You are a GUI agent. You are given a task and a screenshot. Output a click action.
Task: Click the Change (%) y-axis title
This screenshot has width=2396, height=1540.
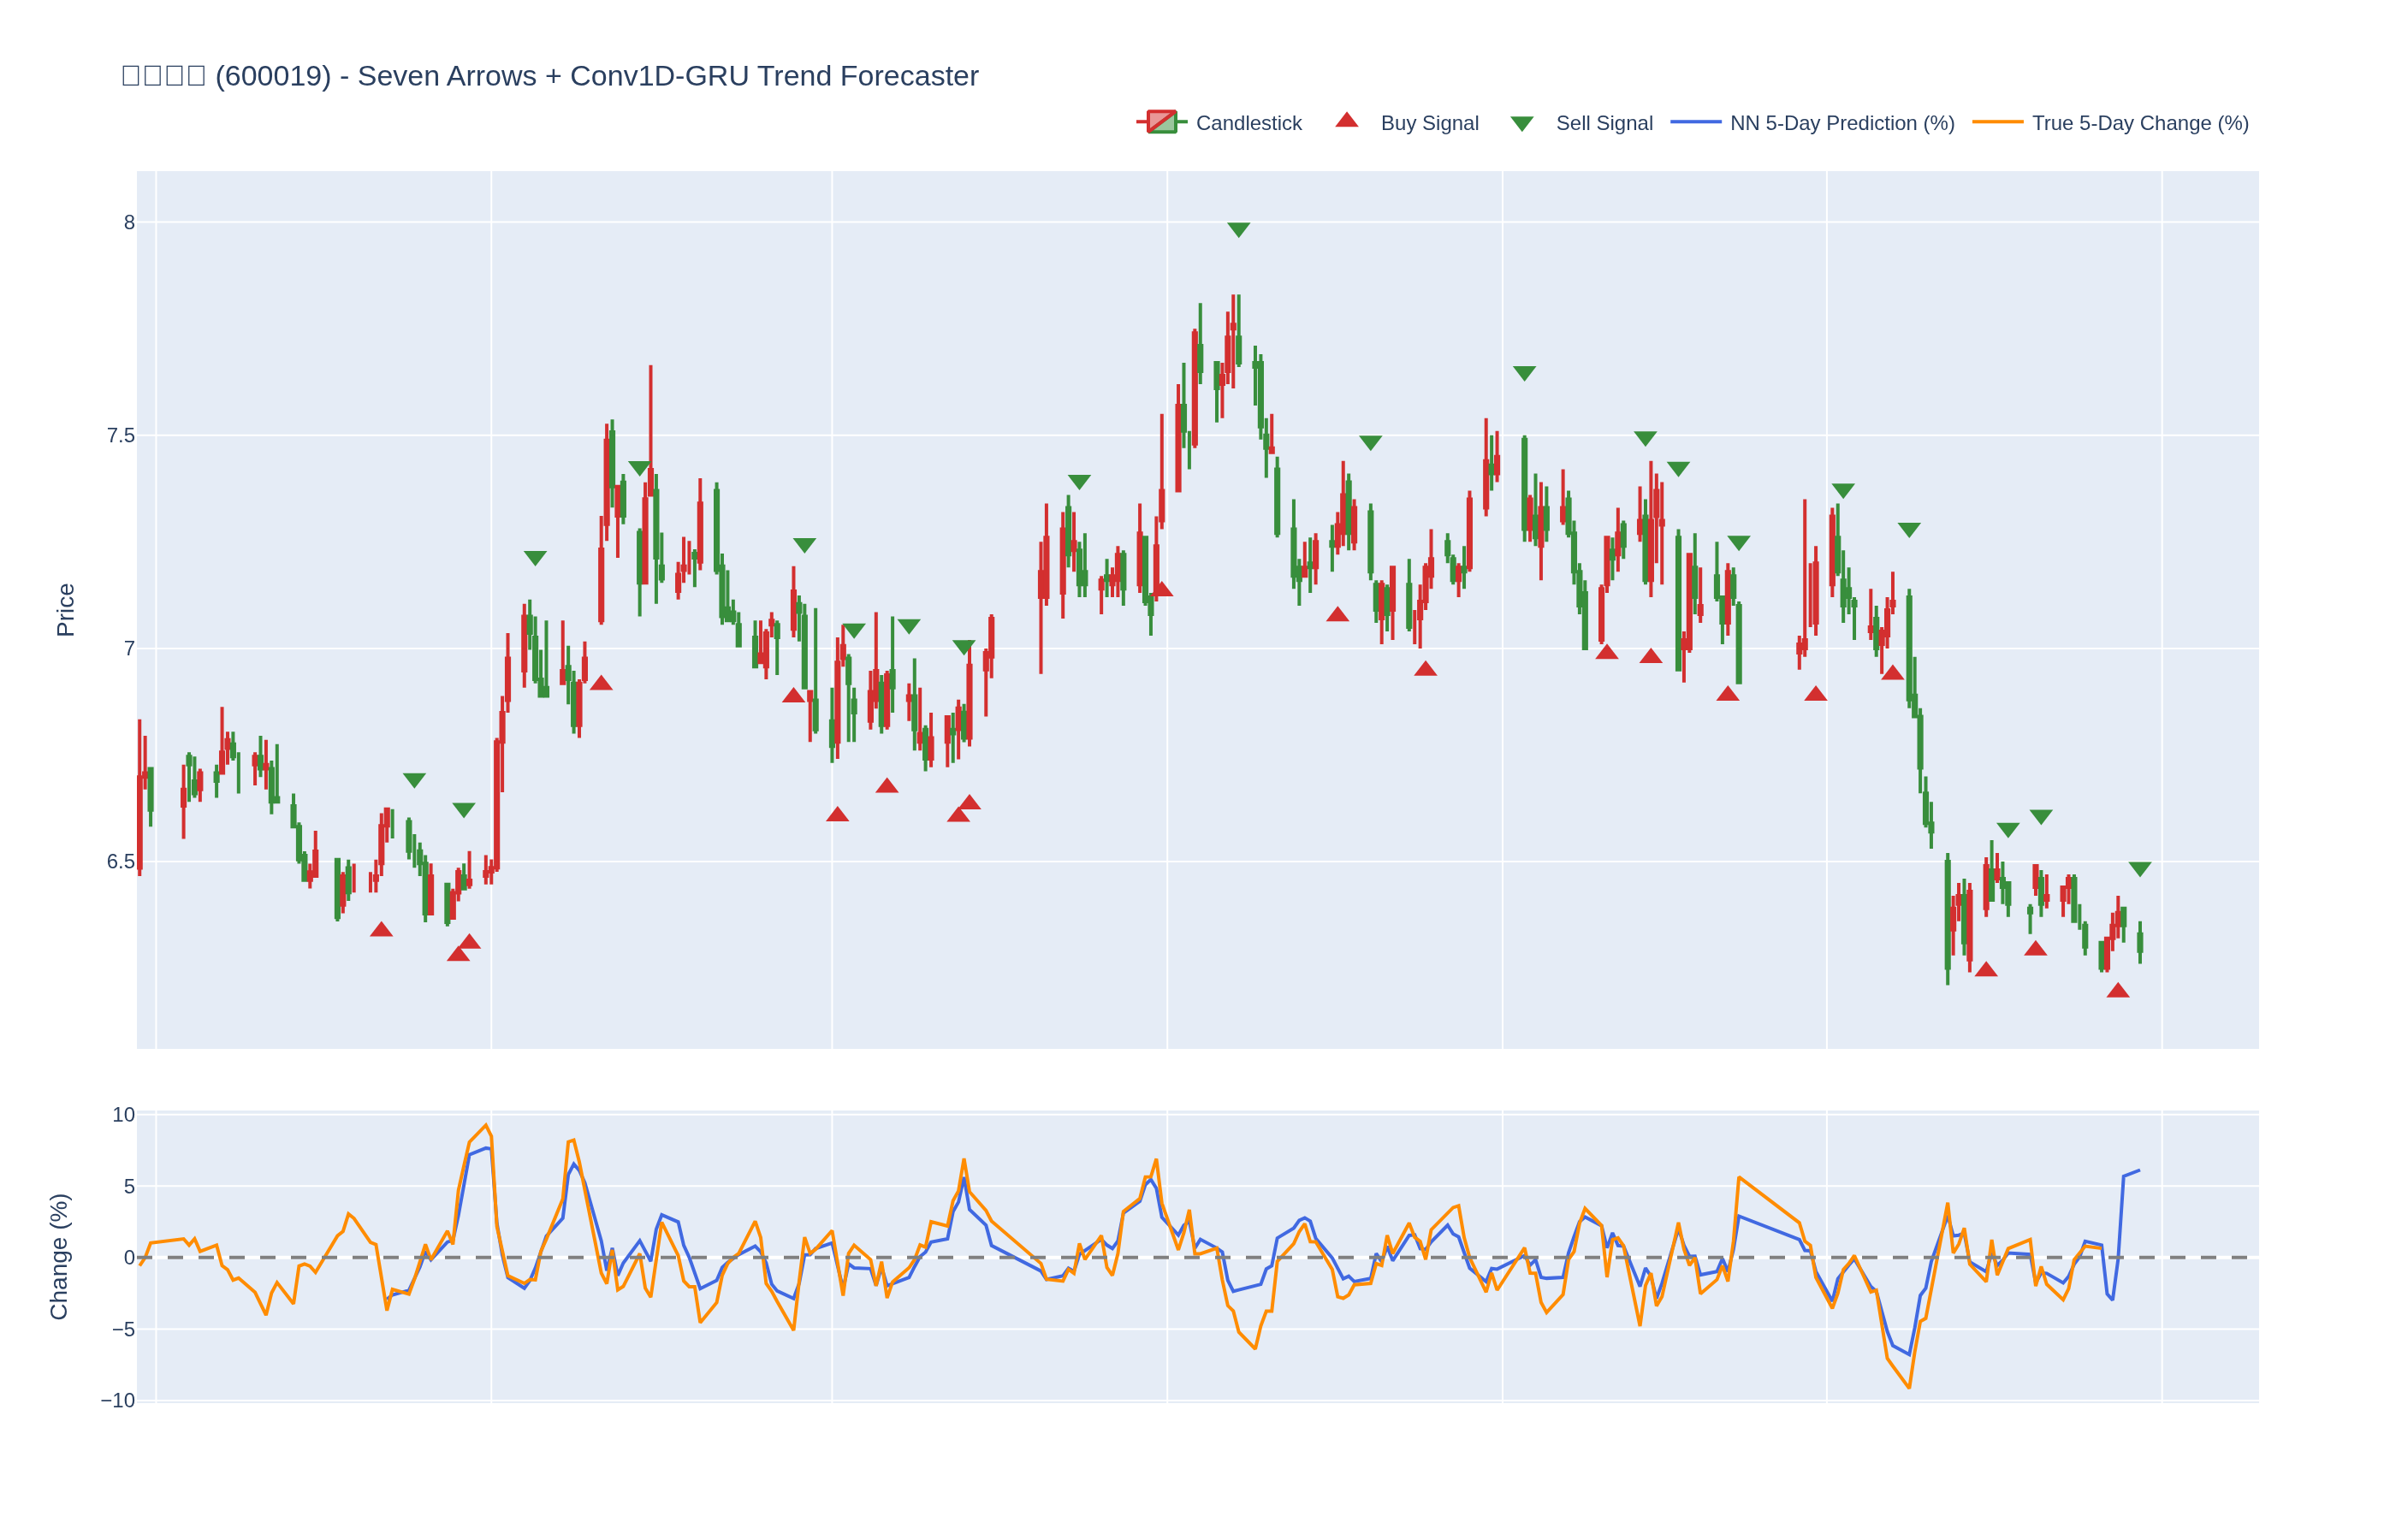pyautogui.click(x=60, y=1256)
